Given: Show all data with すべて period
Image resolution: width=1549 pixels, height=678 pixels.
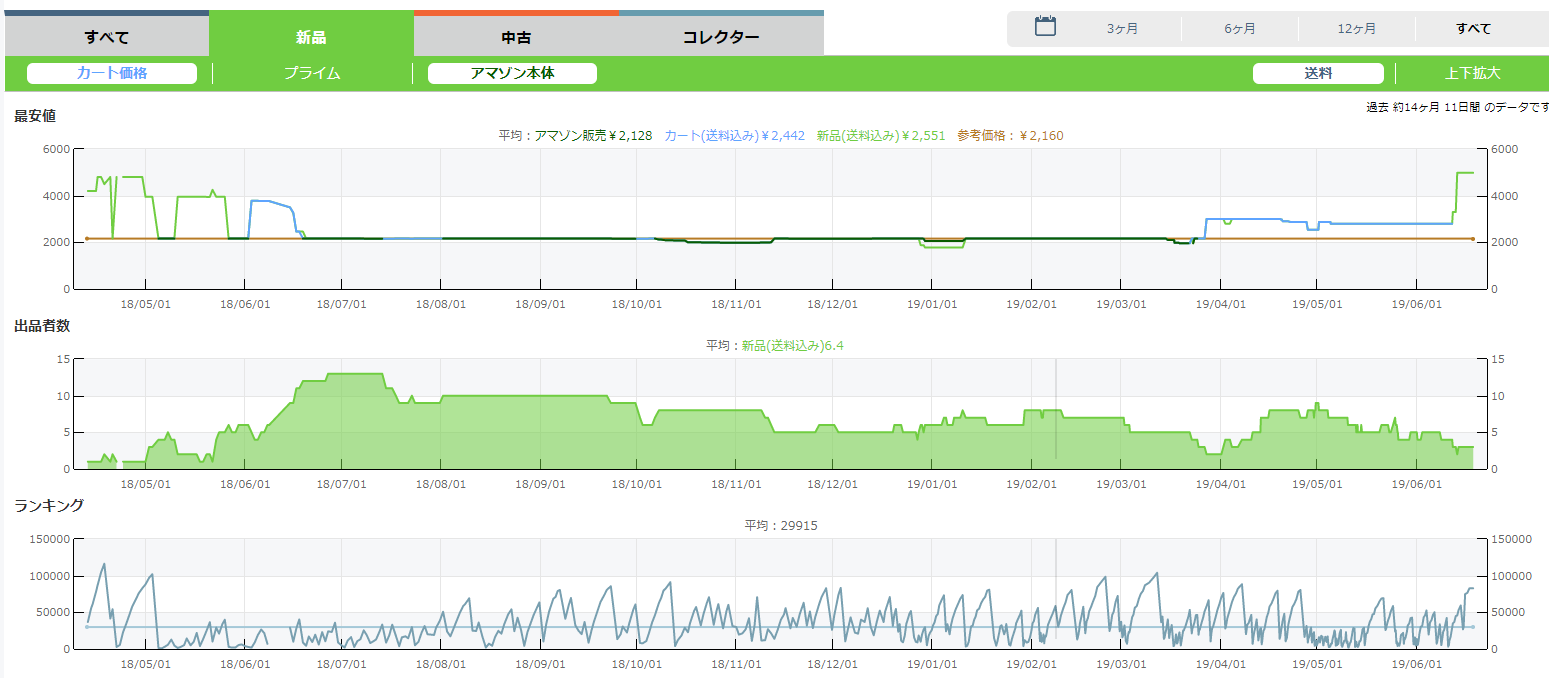Looking at the screenshot, I should point(1473,29).
